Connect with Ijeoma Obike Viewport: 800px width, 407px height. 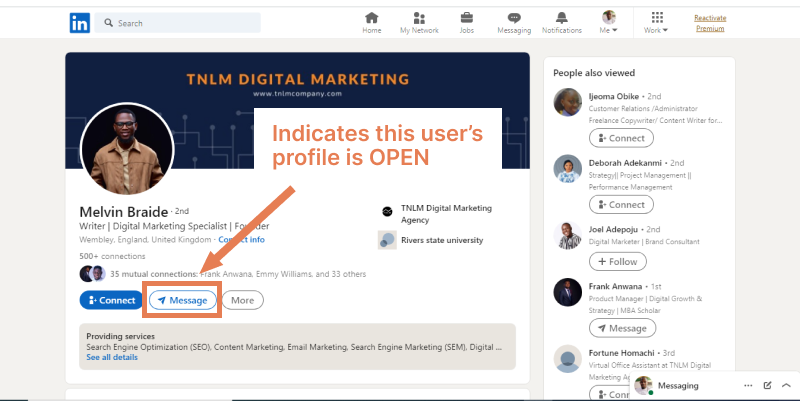[621, 138]
